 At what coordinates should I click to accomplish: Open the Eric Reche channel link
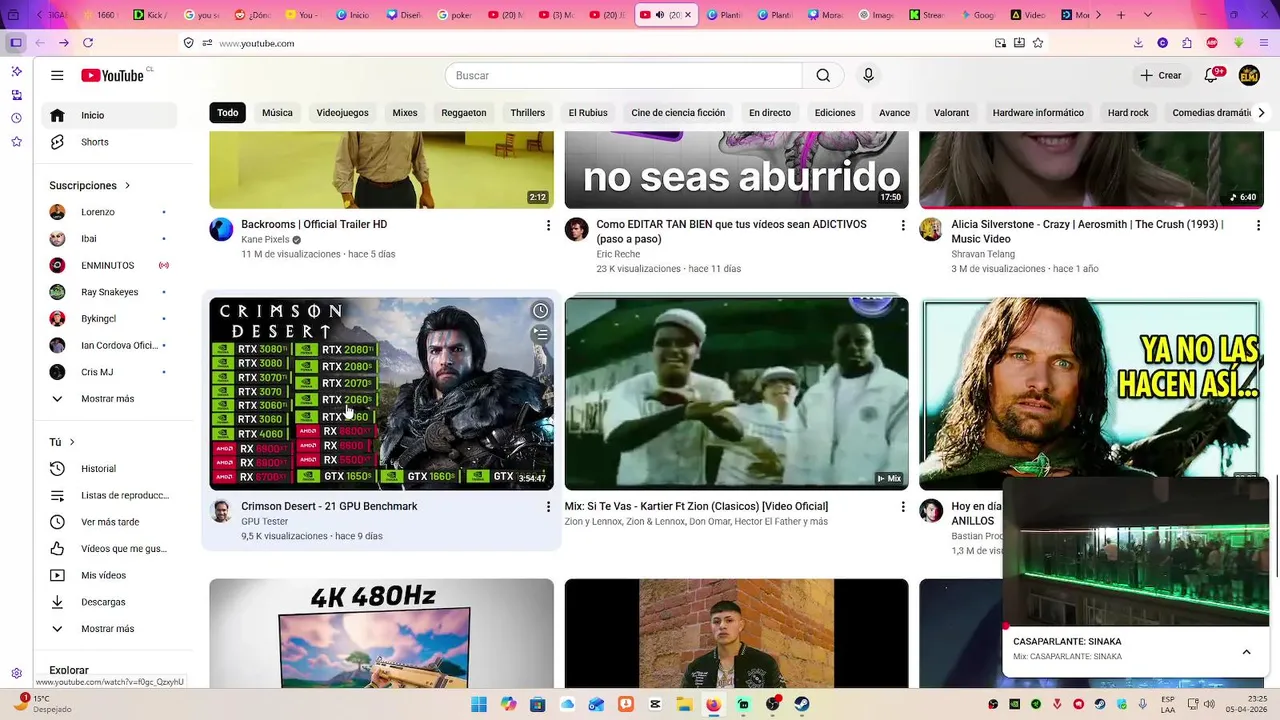tap(618, 254)
